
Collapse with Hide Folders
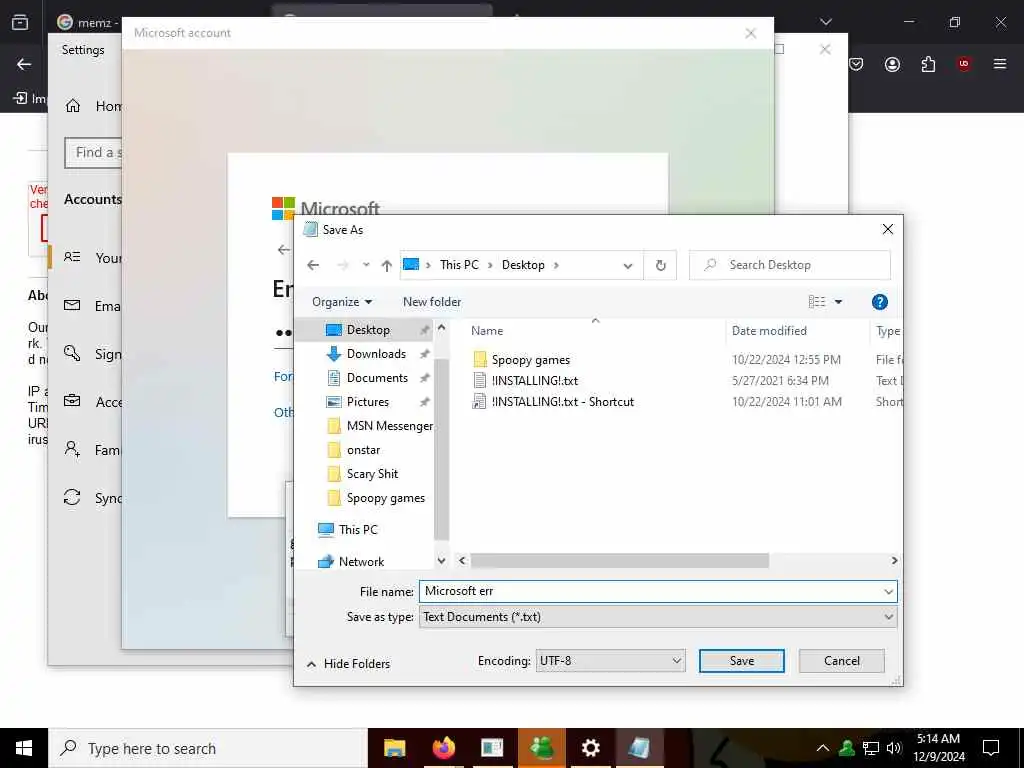click(348, 664)
